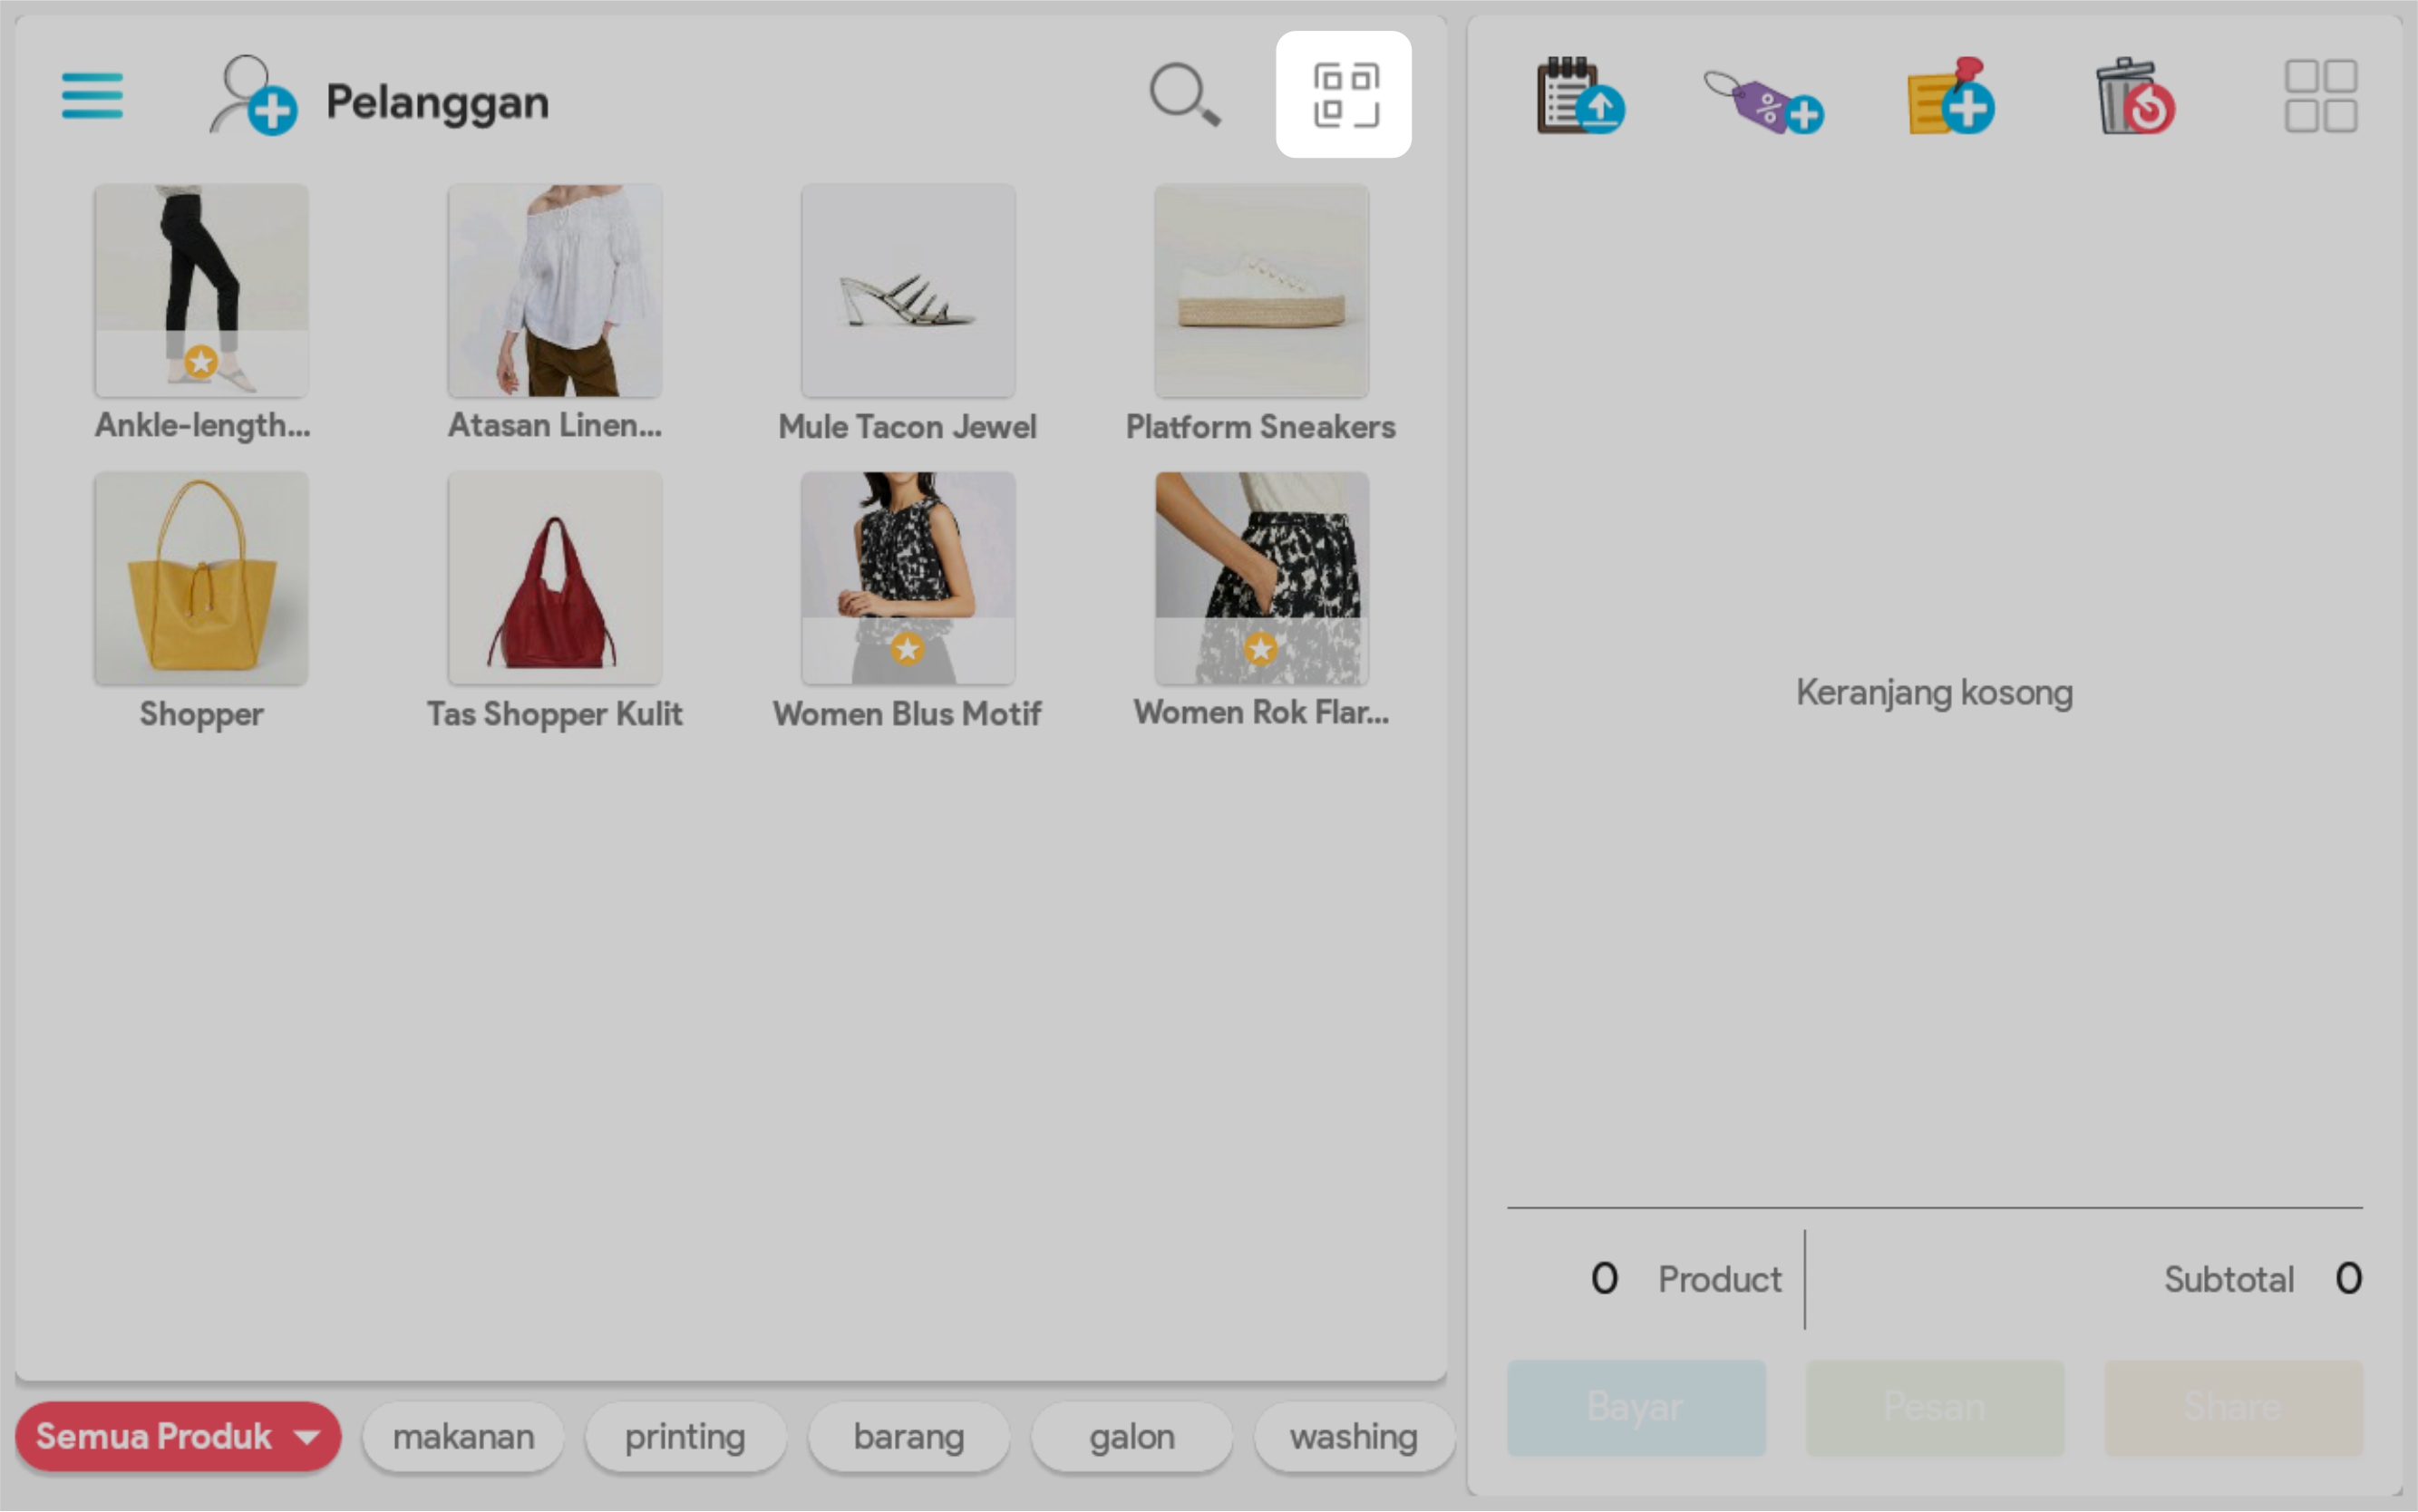Screen dimensions: 2418x1512
Task: Click the search magnifier icon
Action: 1184,96
